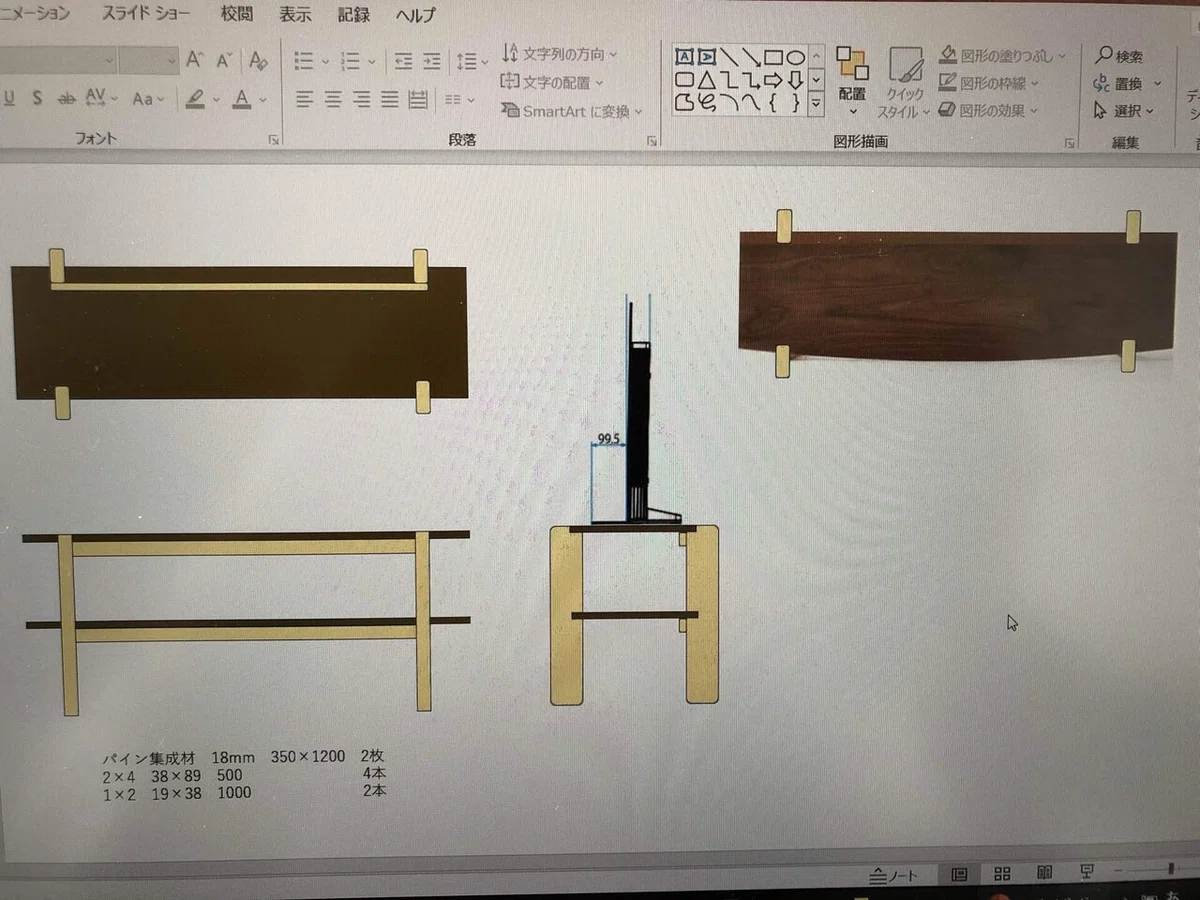Viewport: 1200px width, 900px height.
Task: Select the straight line shape
Action: point(729,57)
